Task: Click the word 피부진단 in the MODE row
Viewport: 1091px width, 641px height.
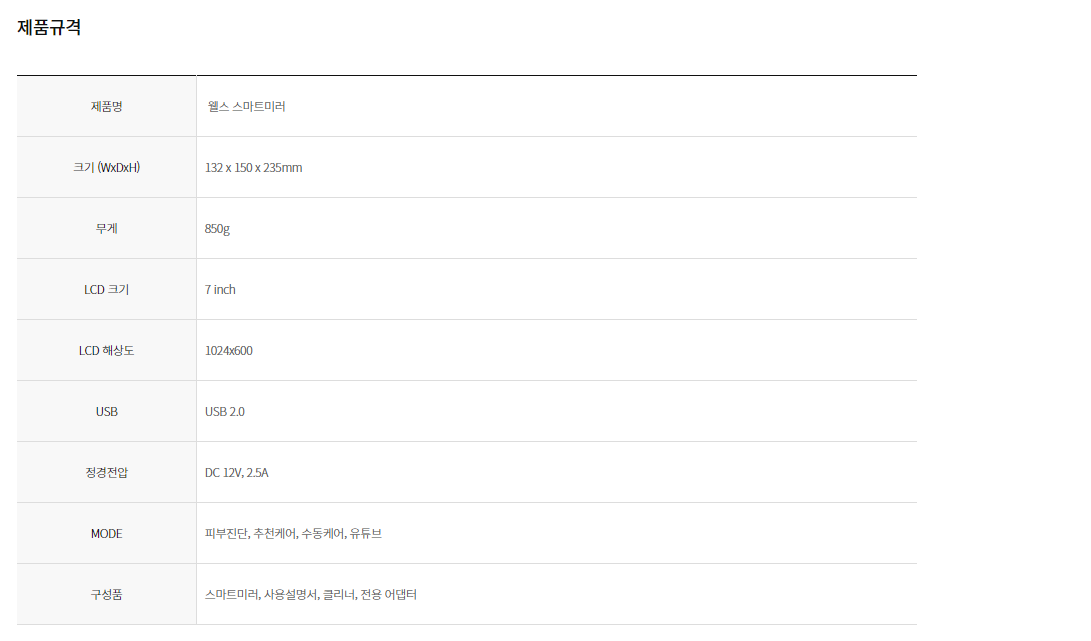Action: pyautogui.click(x=225, y=533)
